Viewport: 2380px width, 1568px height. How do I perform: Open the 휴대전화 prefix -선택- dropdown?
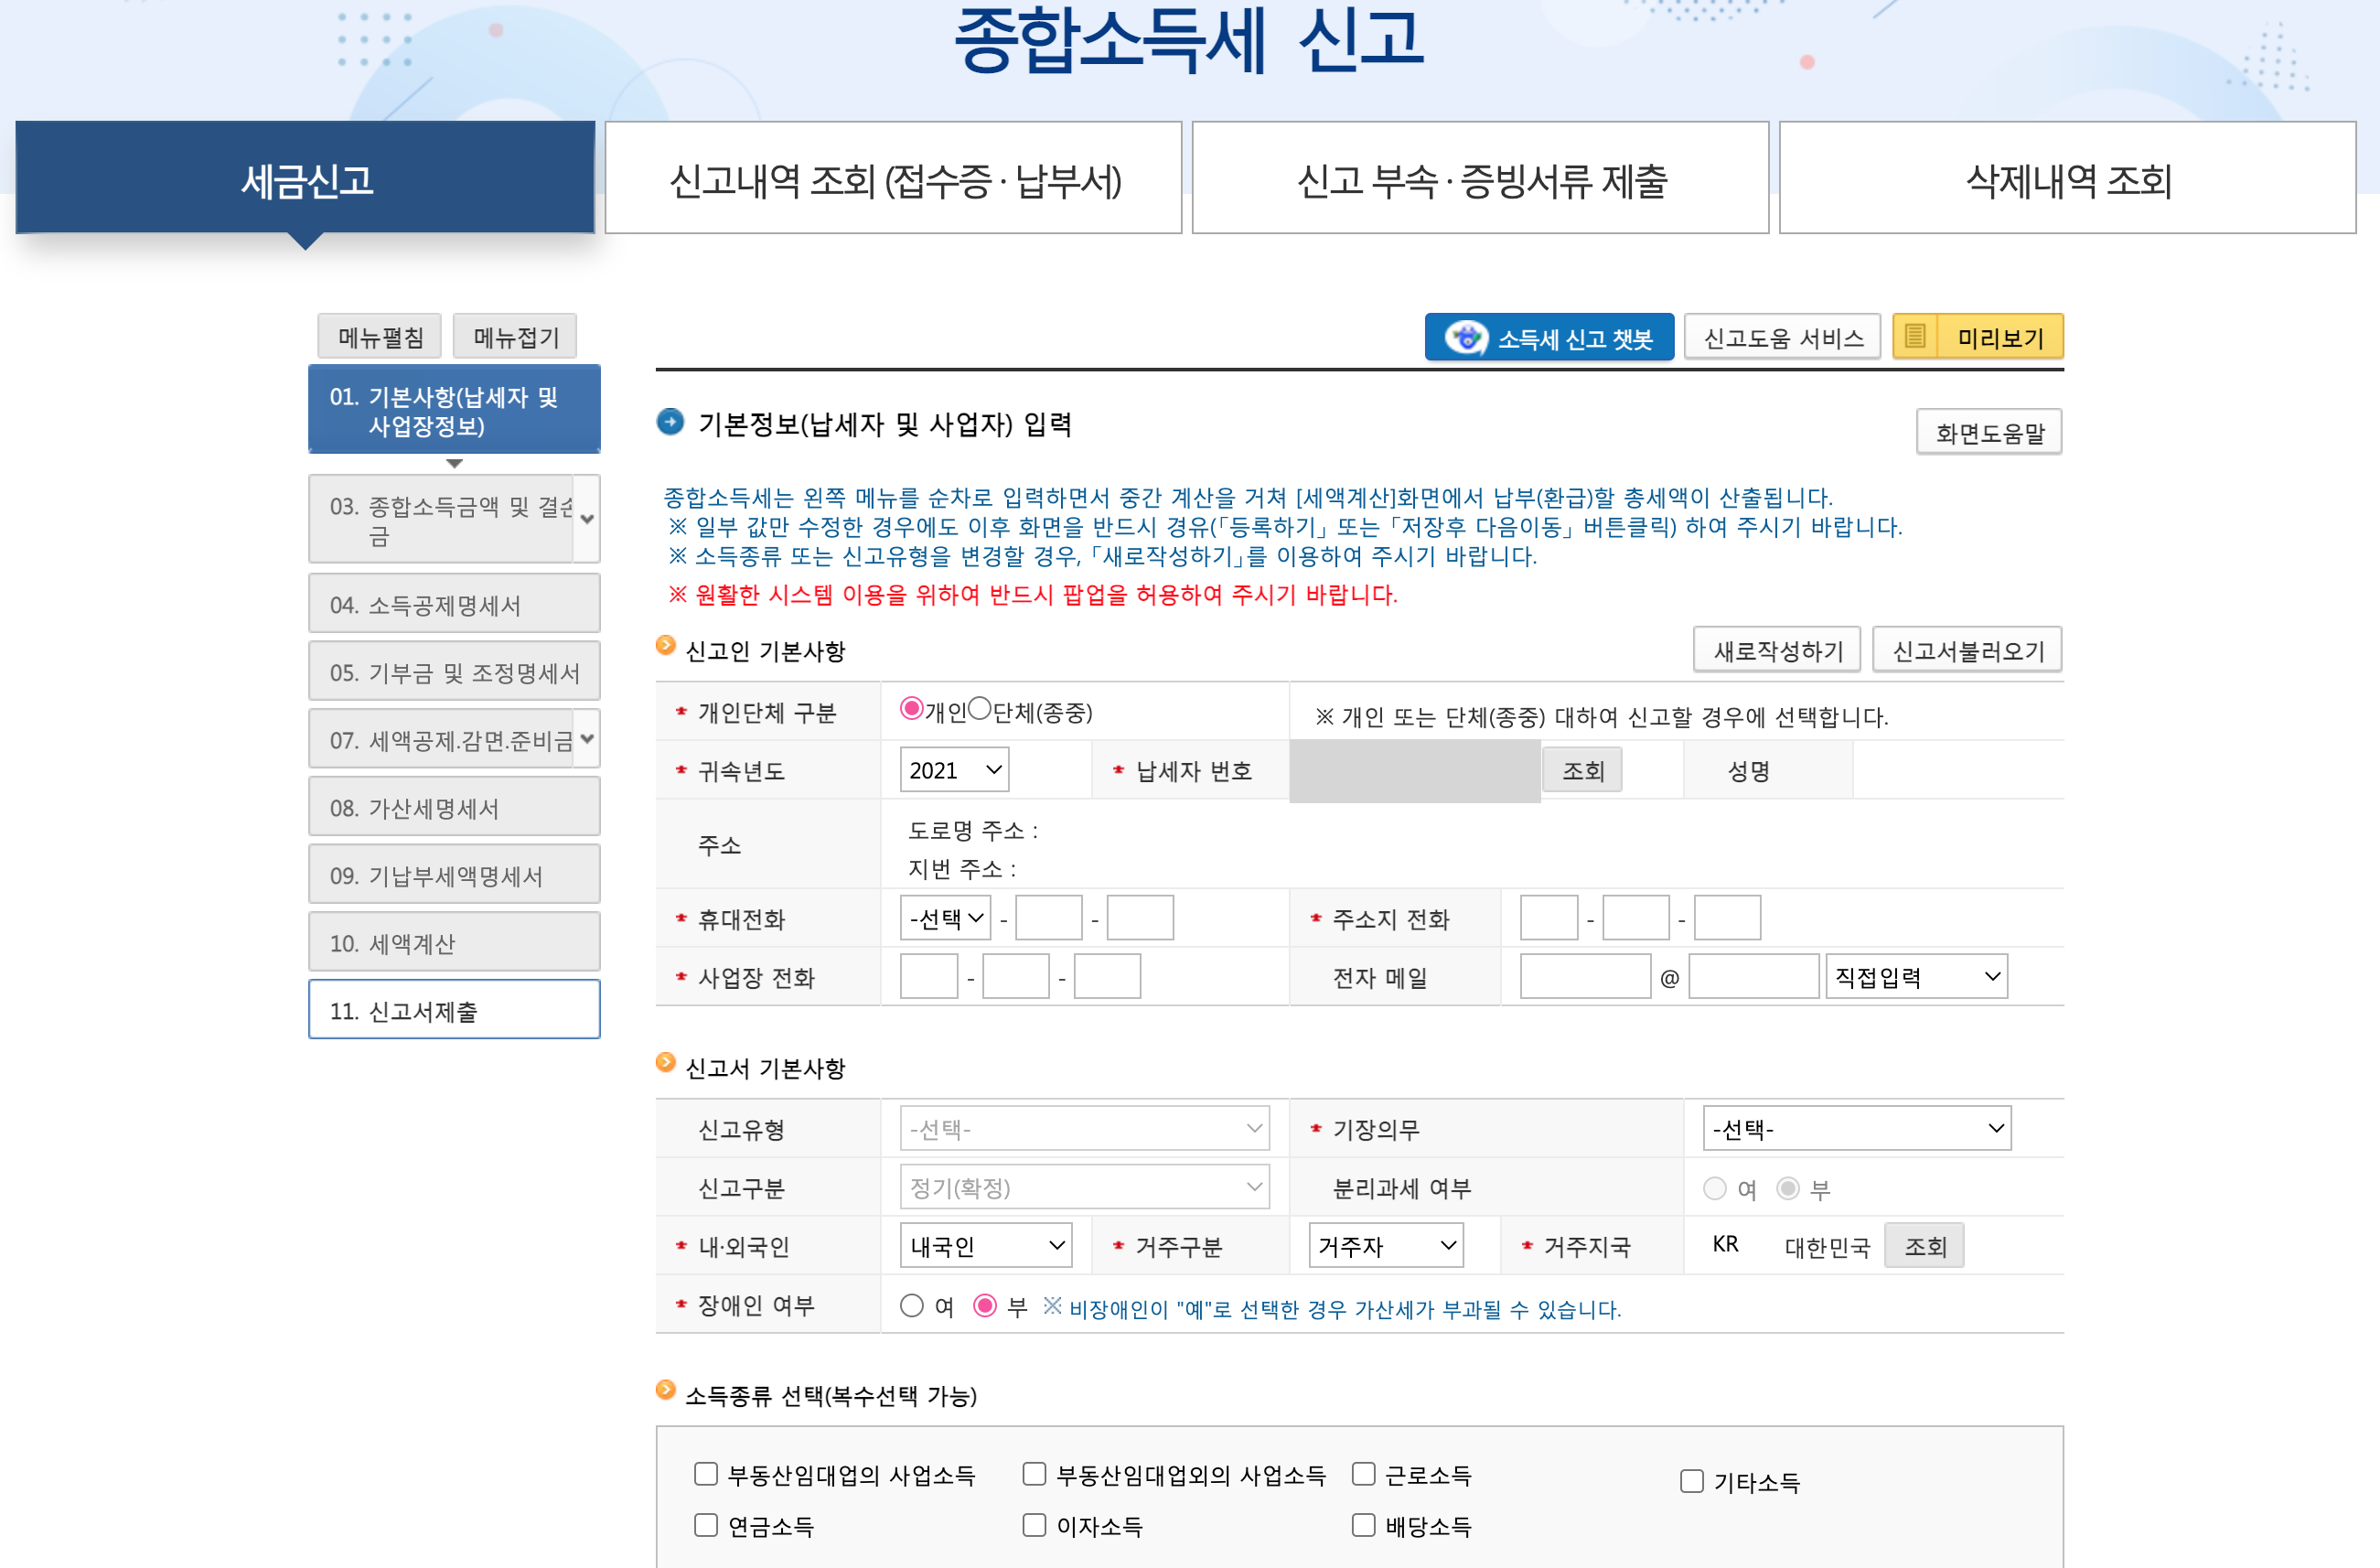[x=945, y=918]
